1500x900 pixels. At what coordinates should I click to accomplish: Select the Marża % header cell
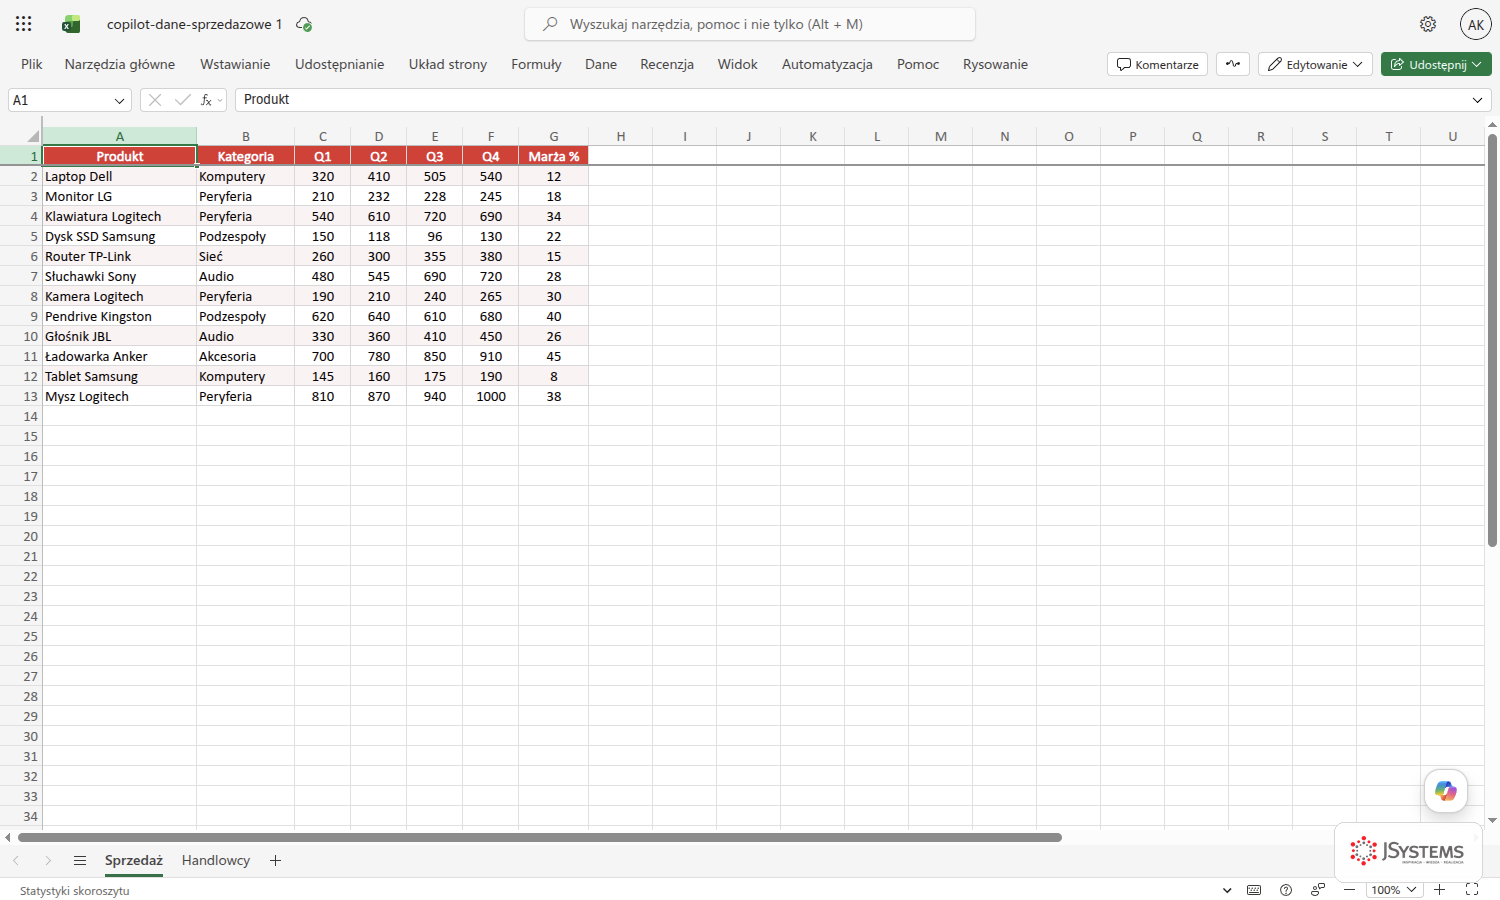click(554, 156)
